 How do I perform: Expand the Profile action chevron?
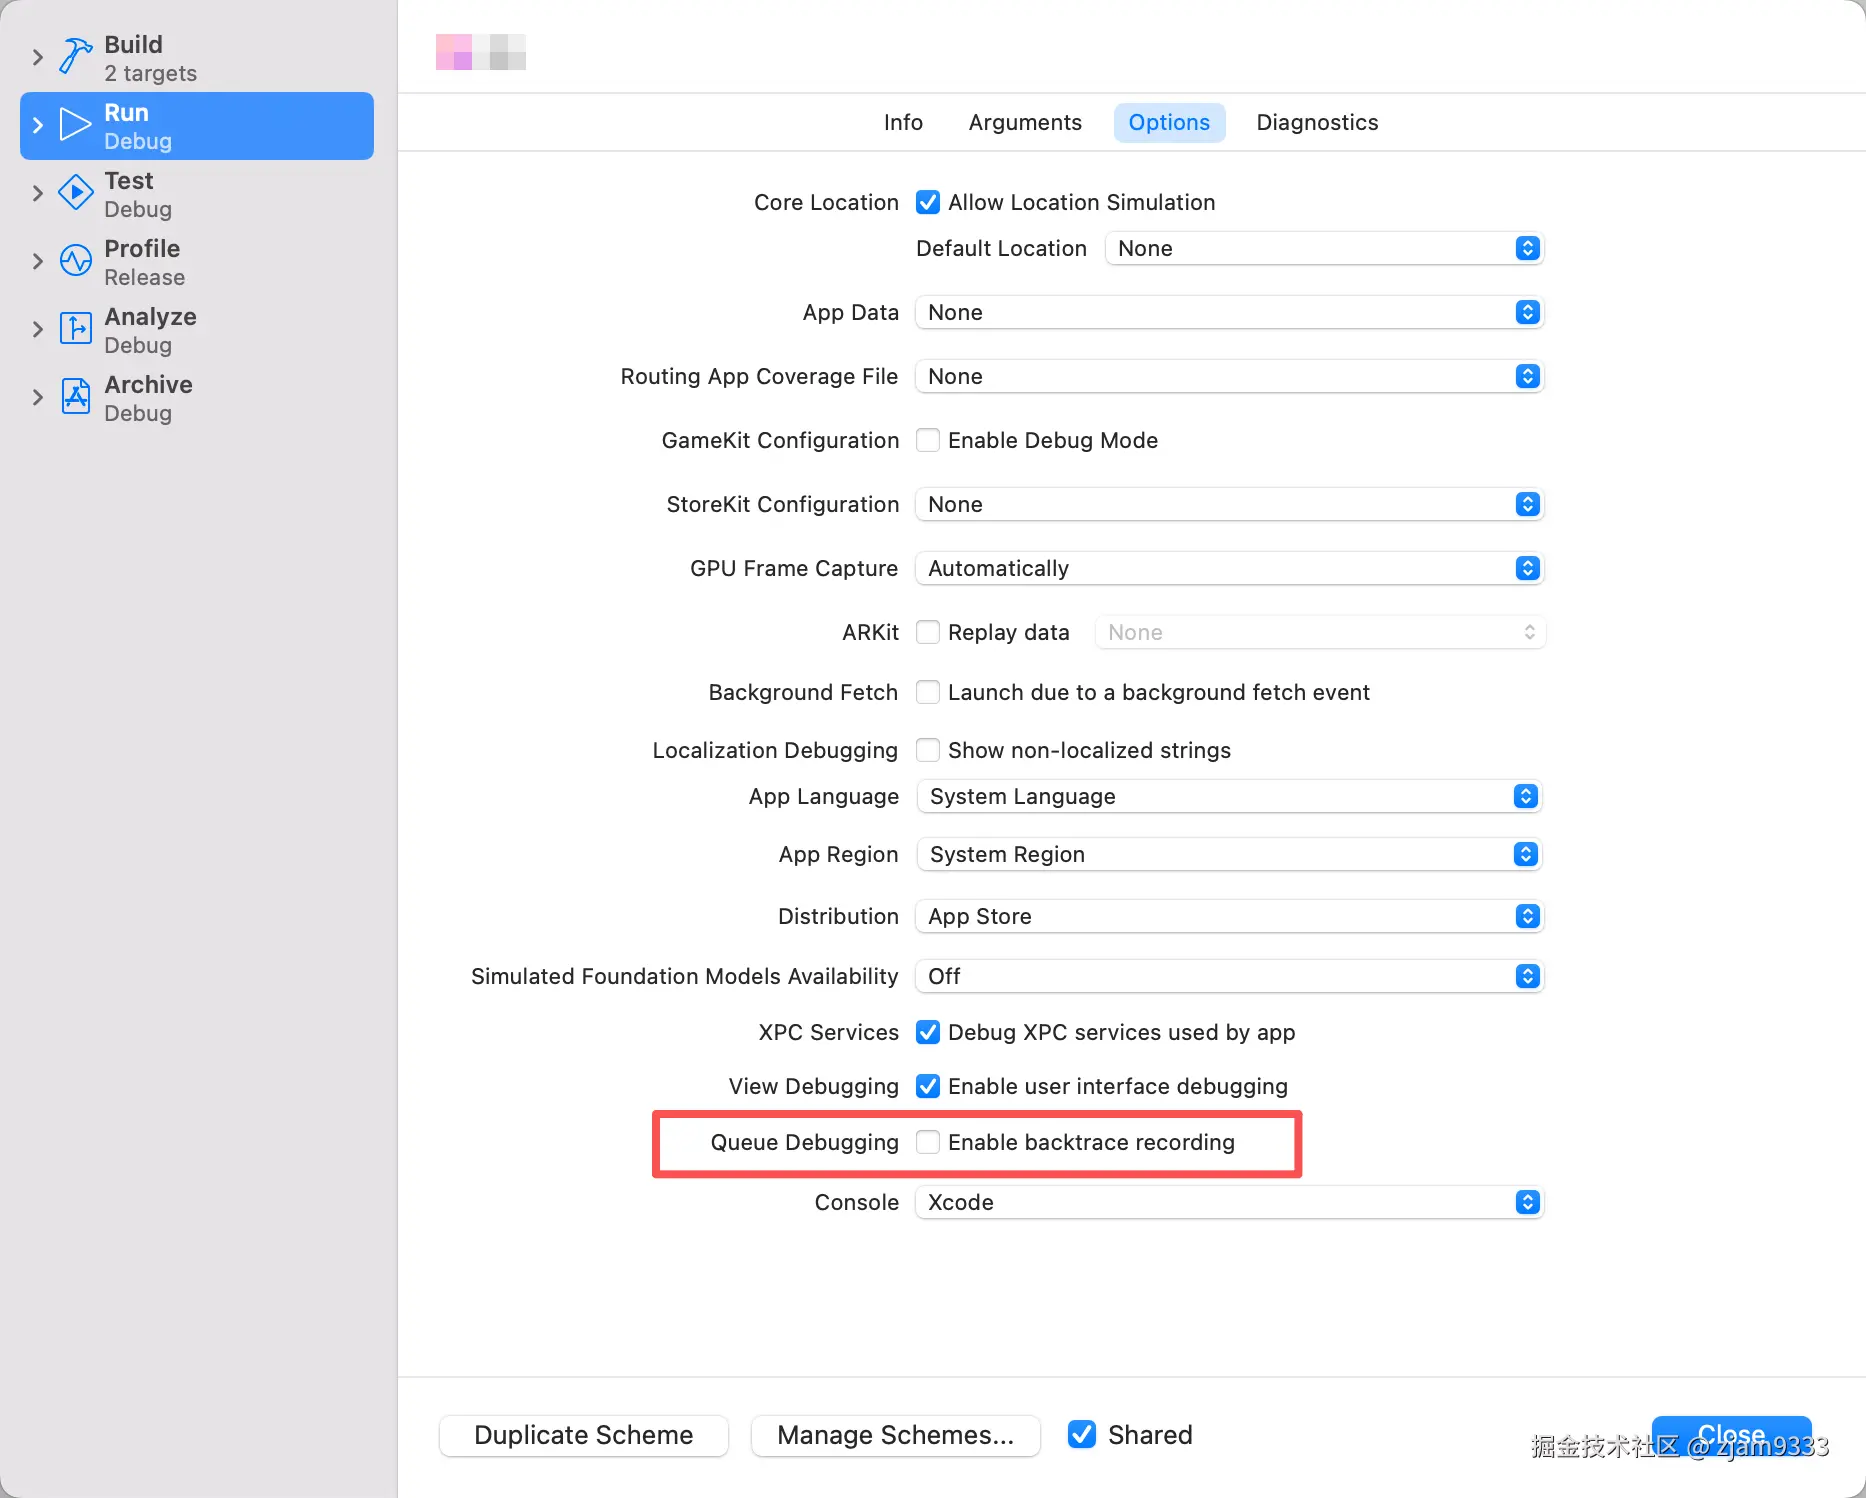tap(38, 261)
